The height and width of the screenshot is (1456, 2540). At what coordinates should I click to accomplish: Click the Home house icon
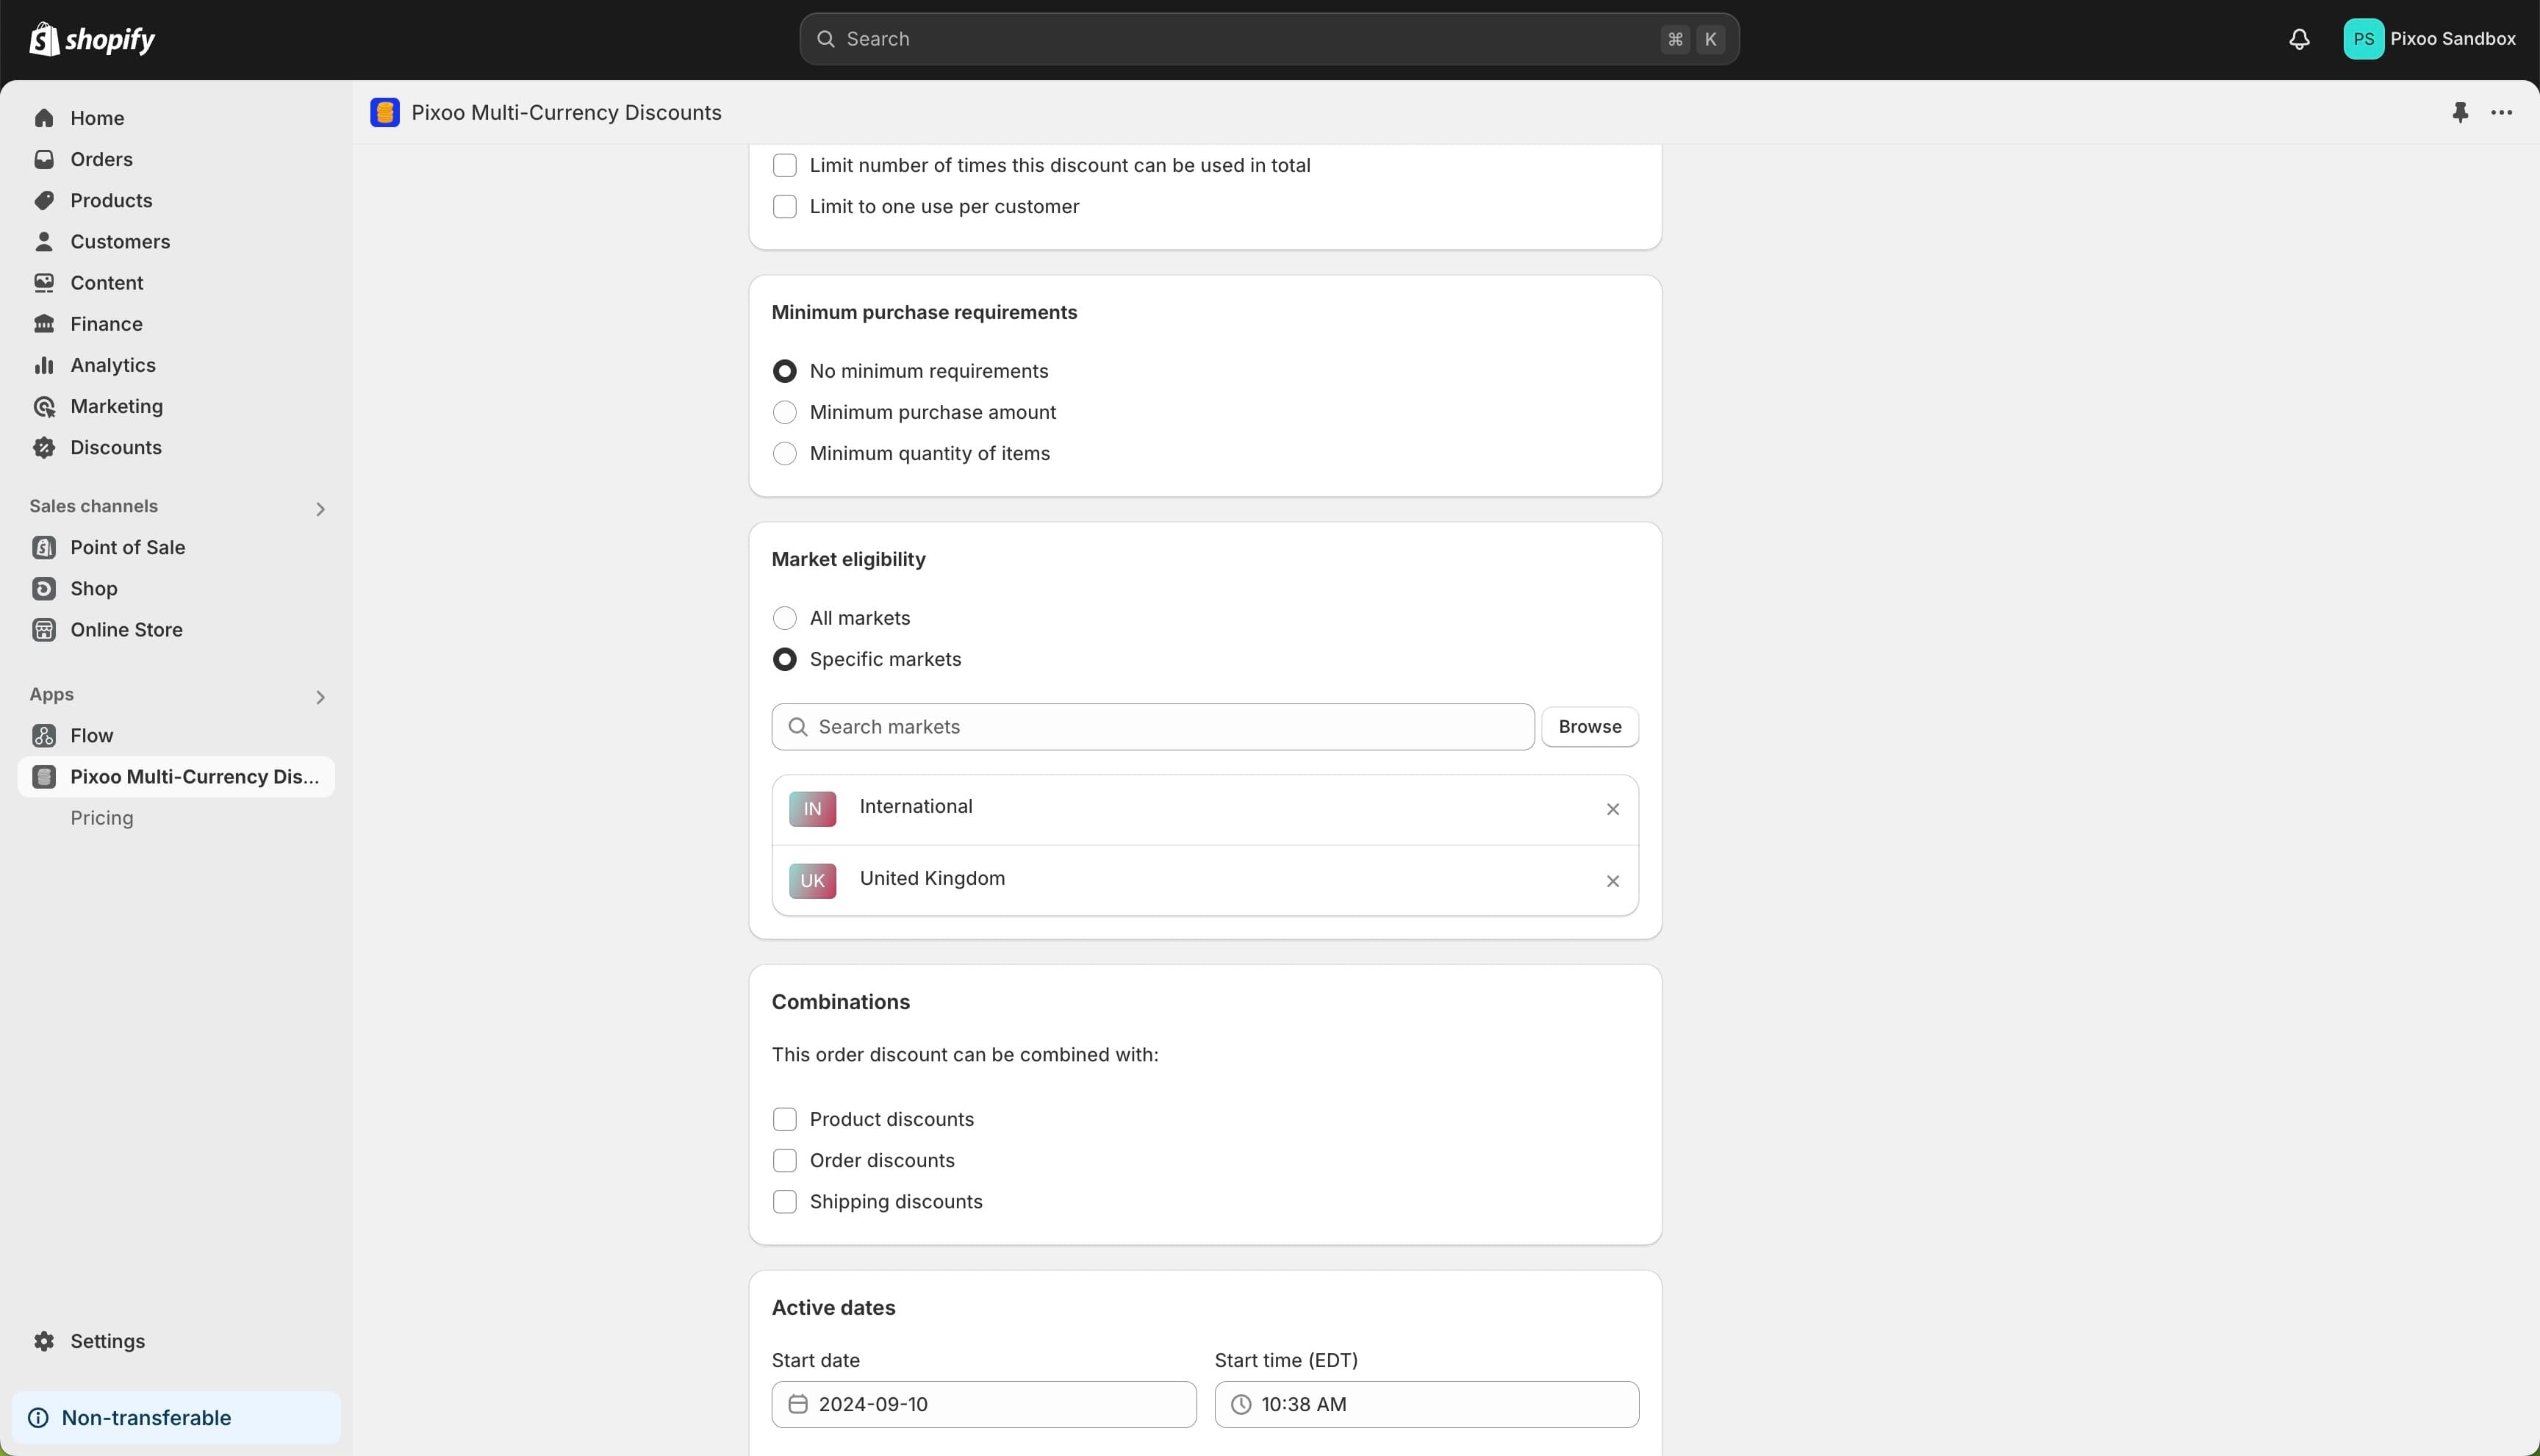[x=44, y=118]
